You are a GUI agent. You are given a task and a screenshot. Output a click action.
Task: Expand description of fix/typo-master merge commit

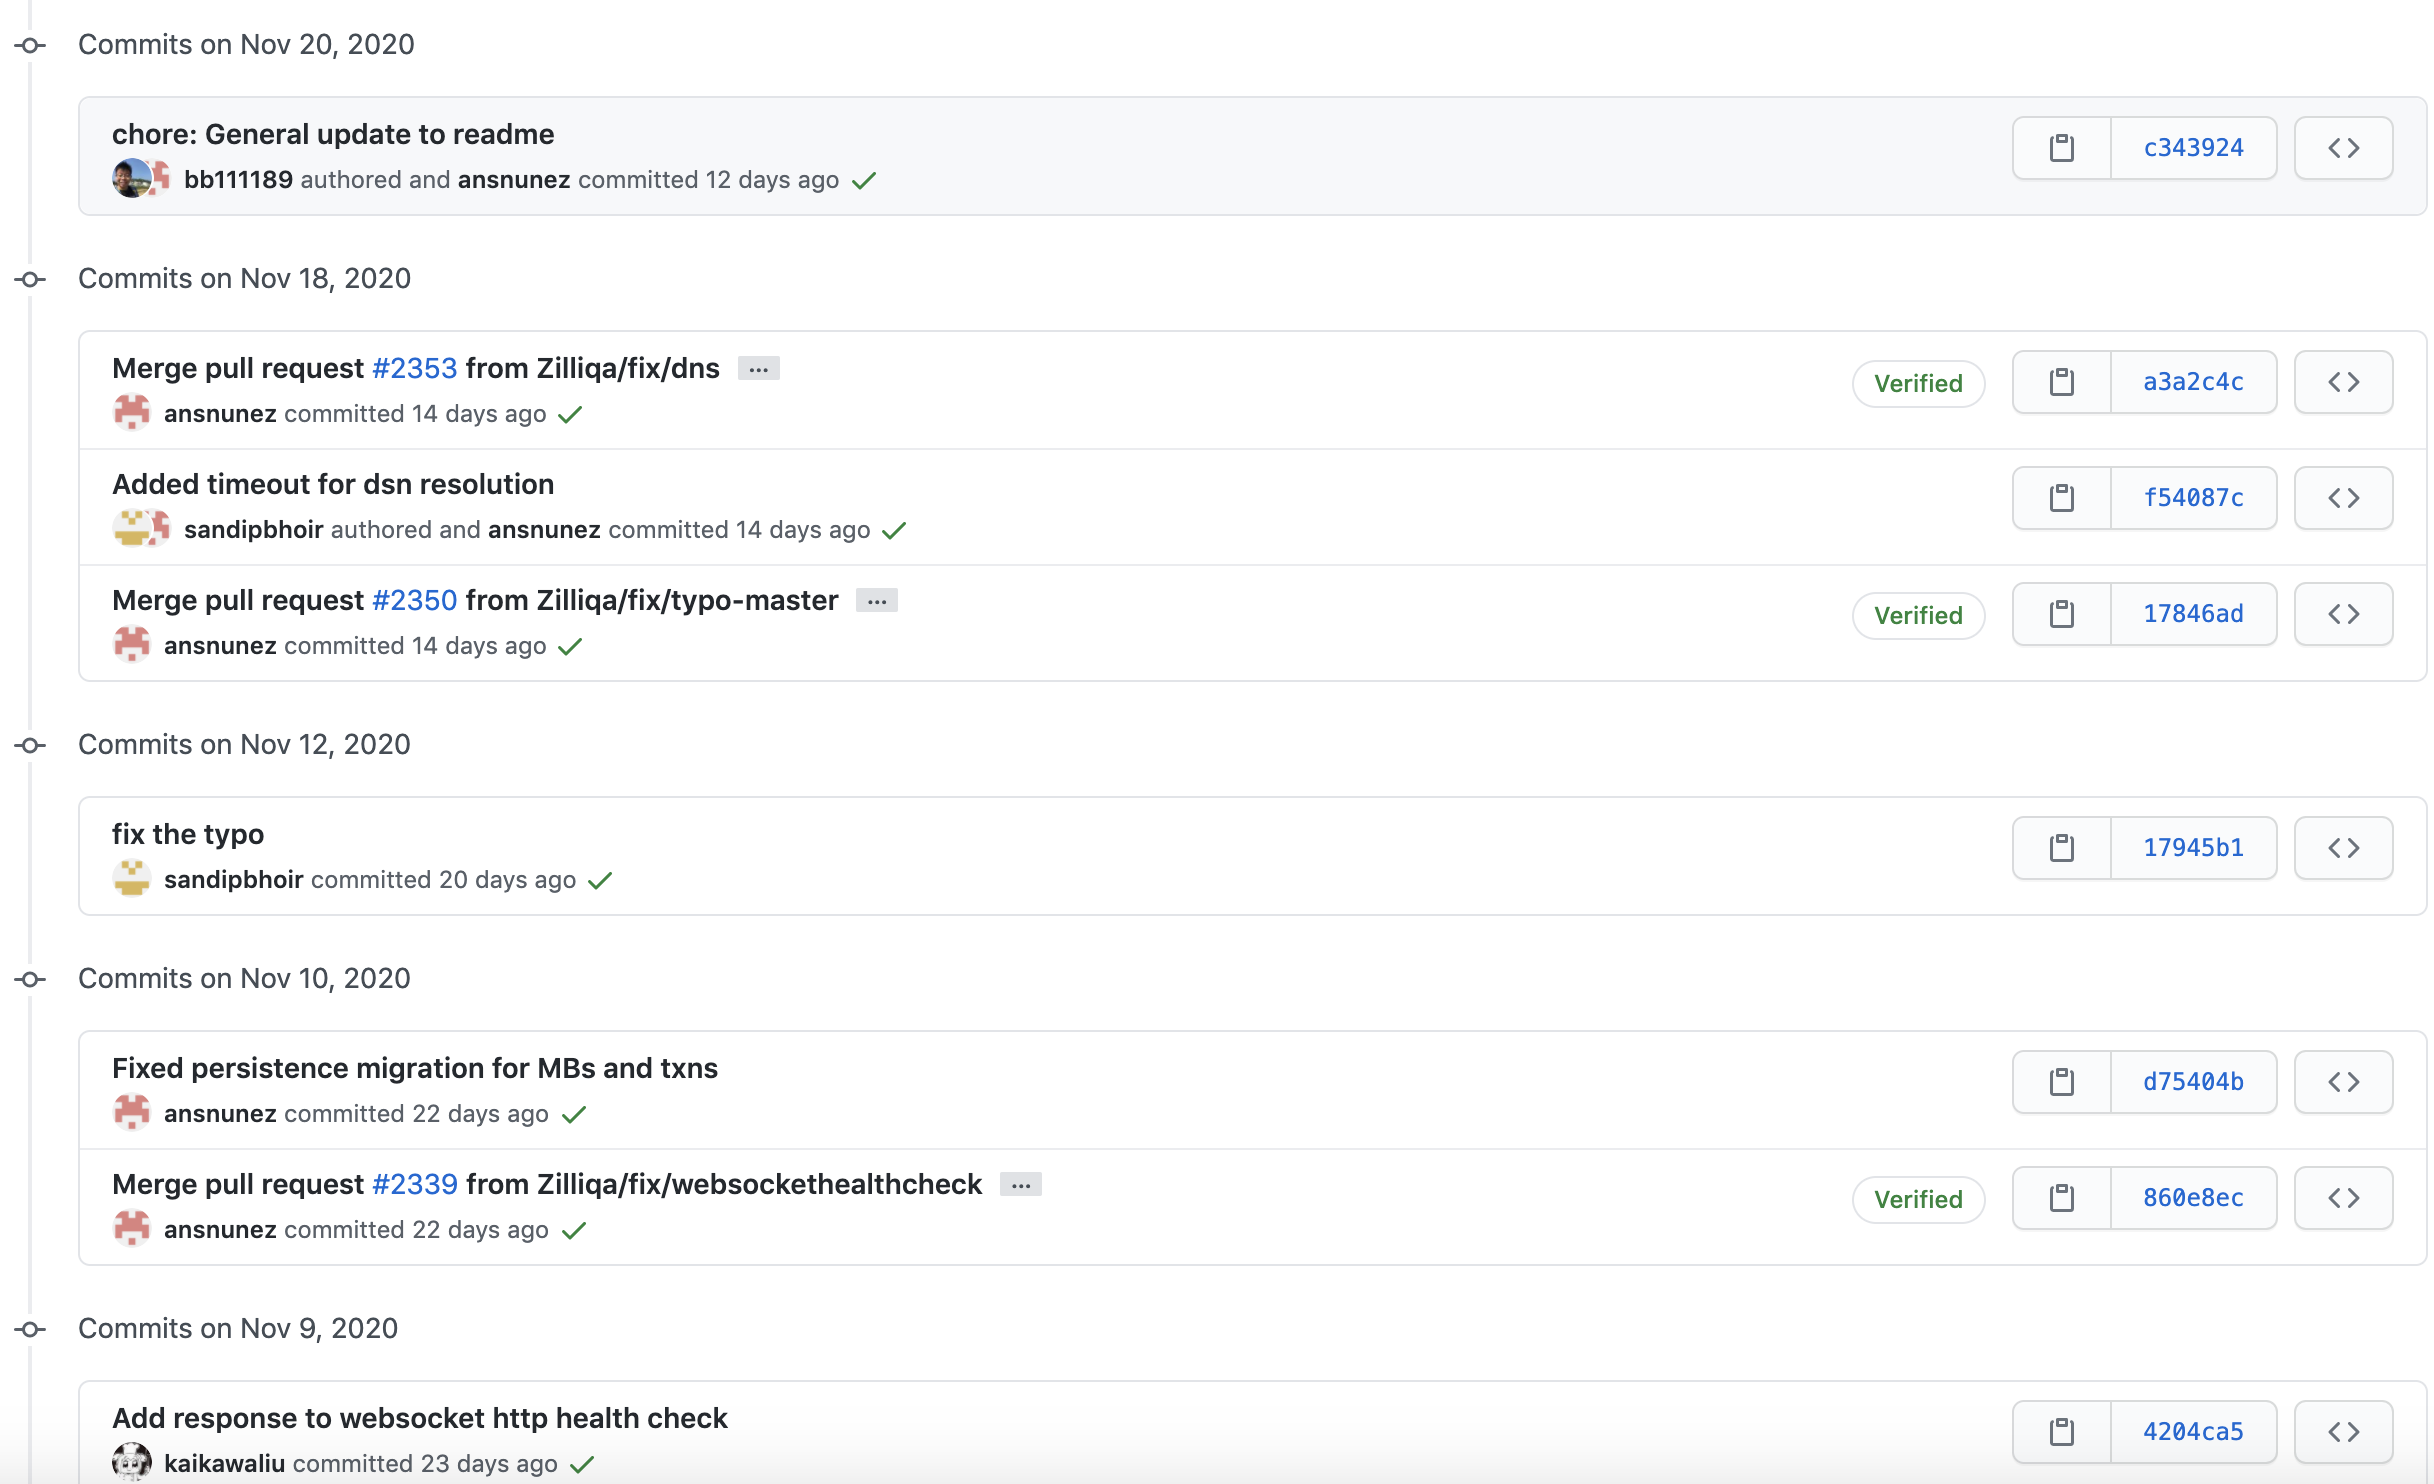point(877,601)
